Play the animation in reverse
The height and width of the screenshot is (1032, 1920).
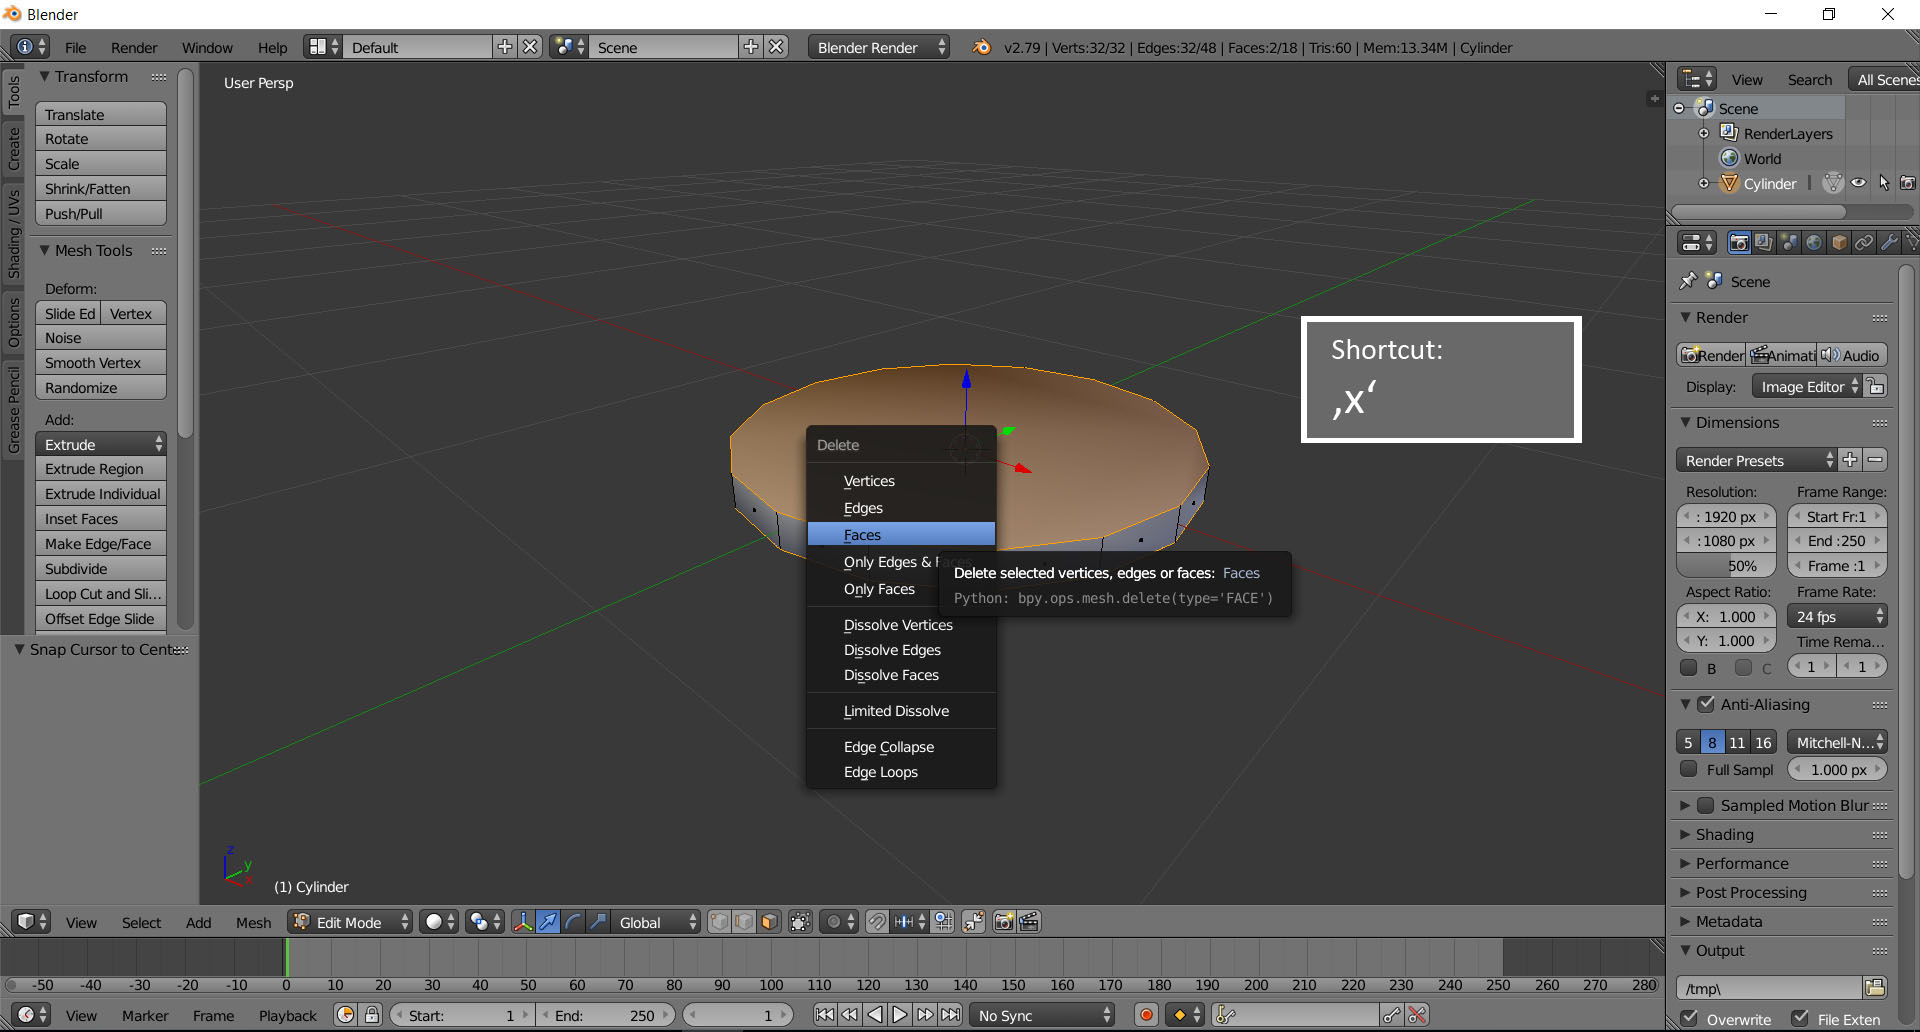coord(875,1015)
